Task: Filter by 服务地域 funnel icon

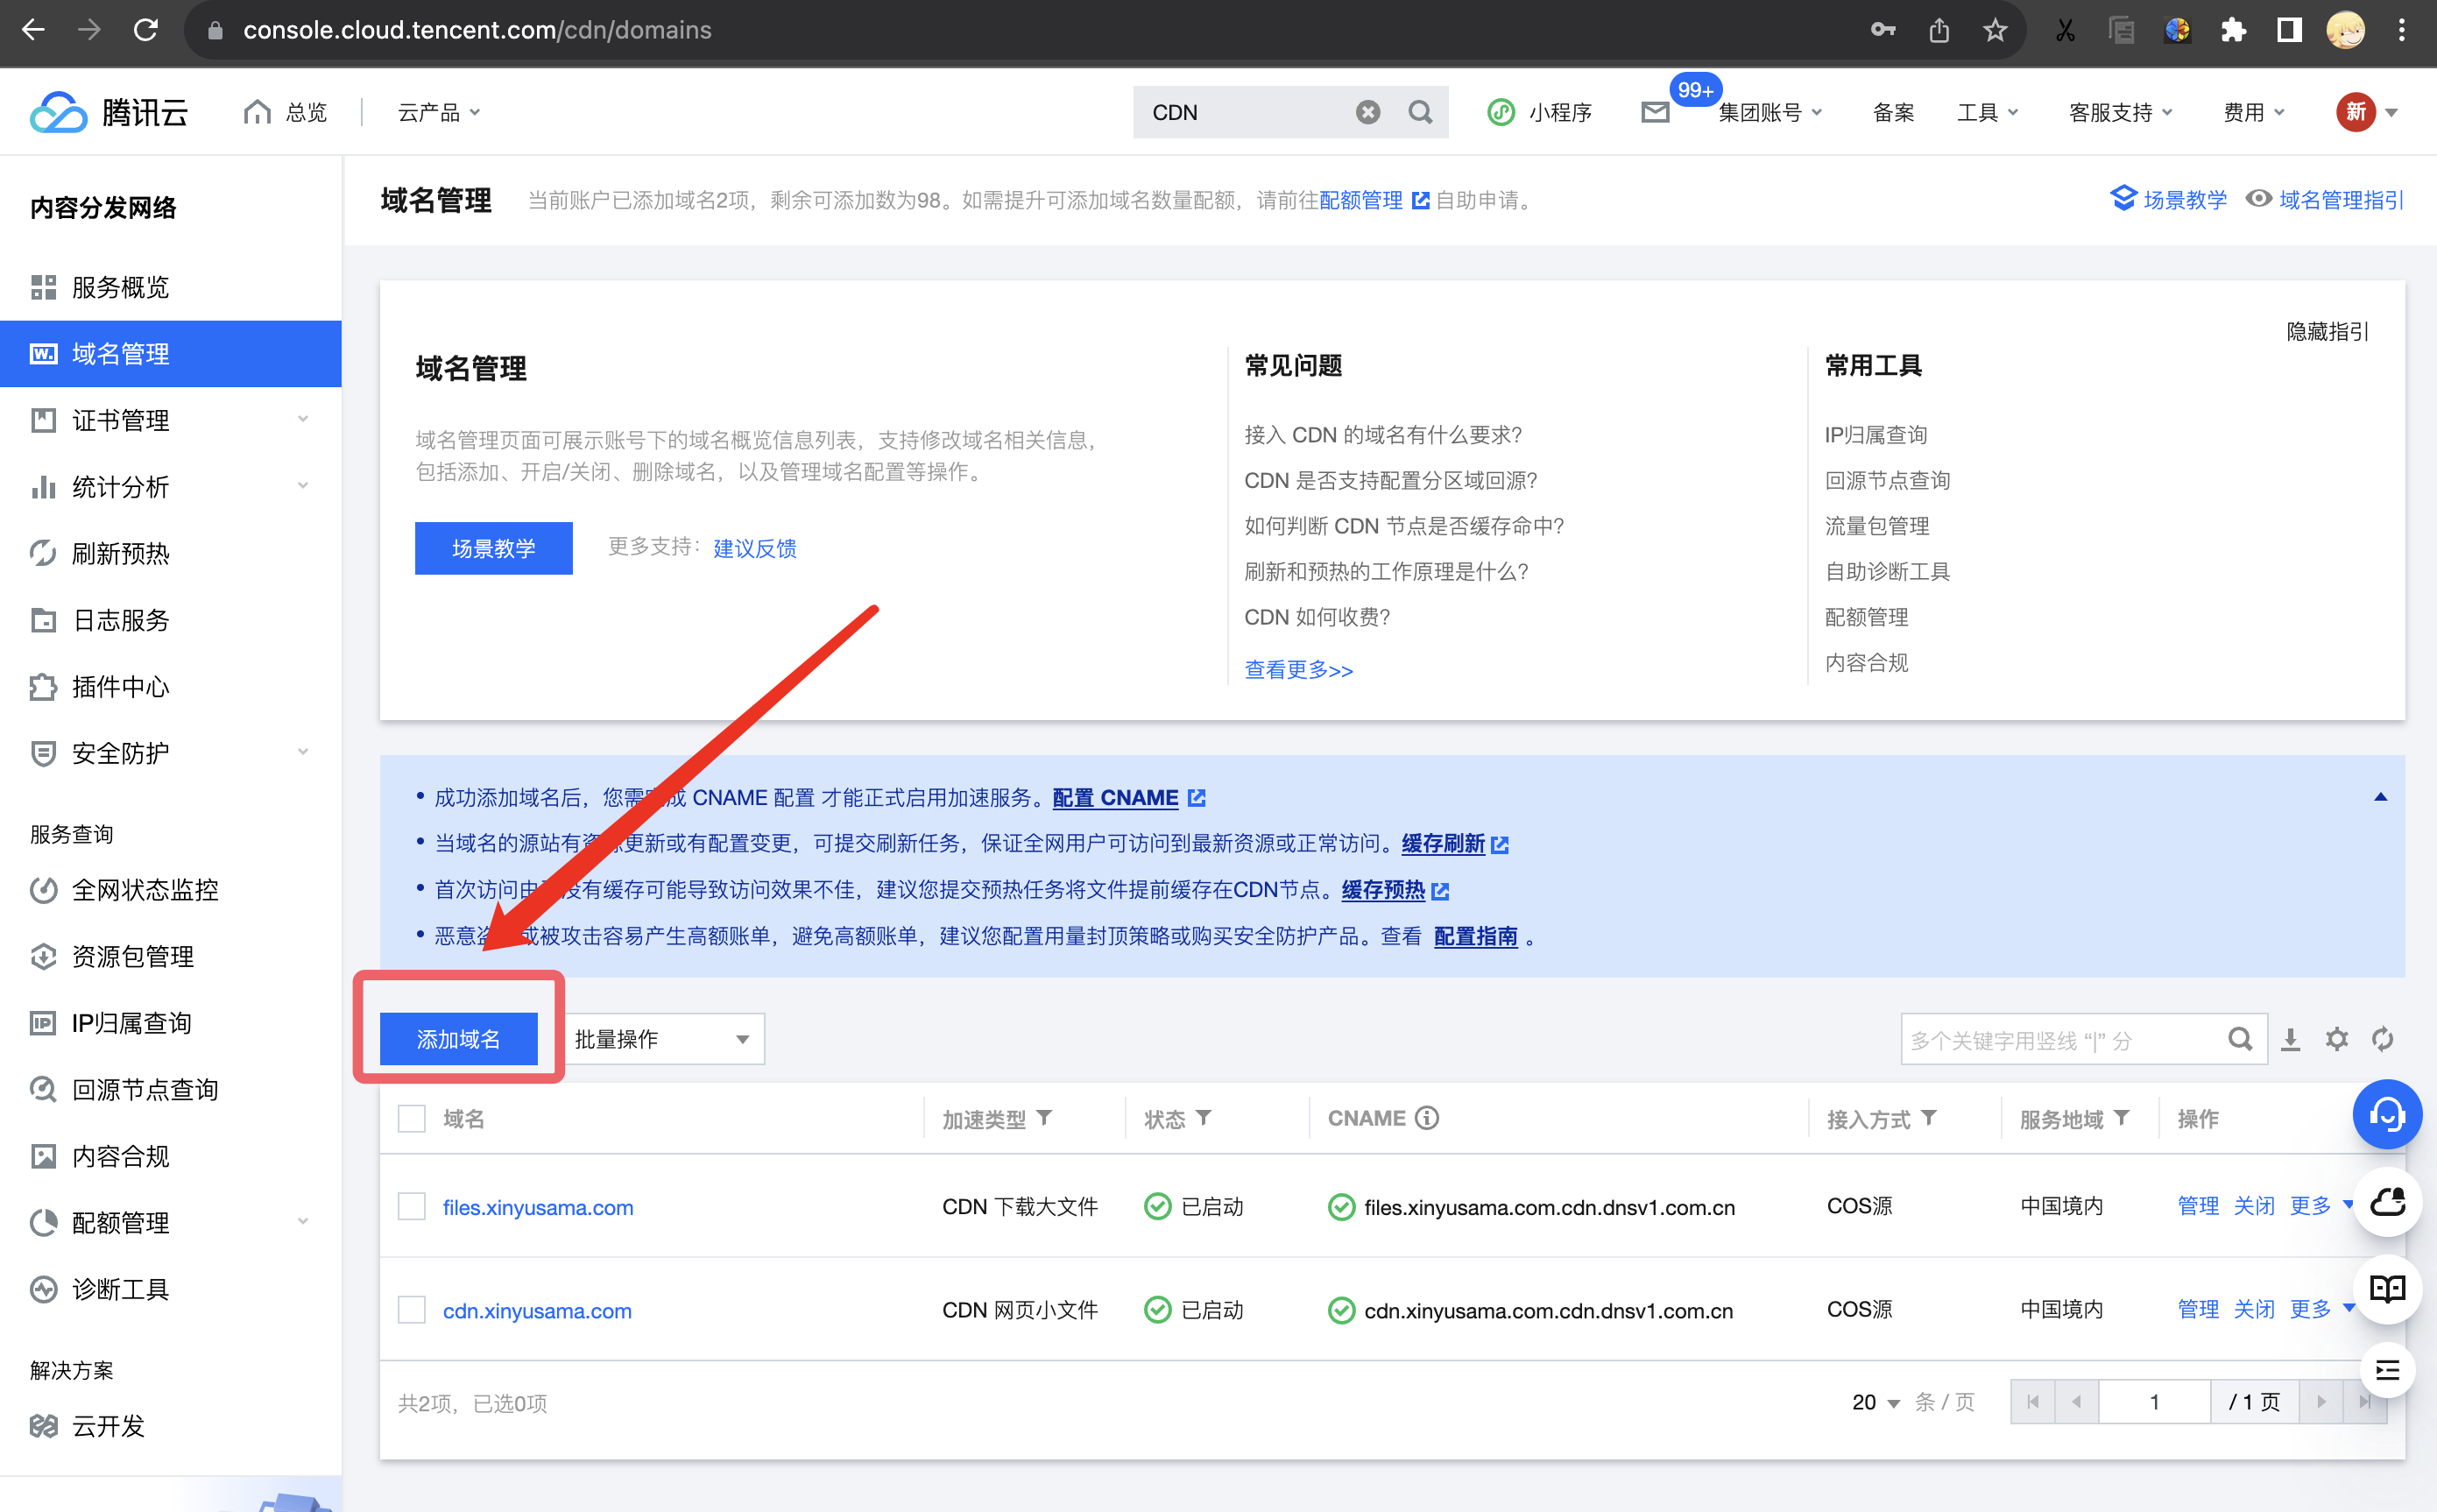Action: tap(2121, 1118)
